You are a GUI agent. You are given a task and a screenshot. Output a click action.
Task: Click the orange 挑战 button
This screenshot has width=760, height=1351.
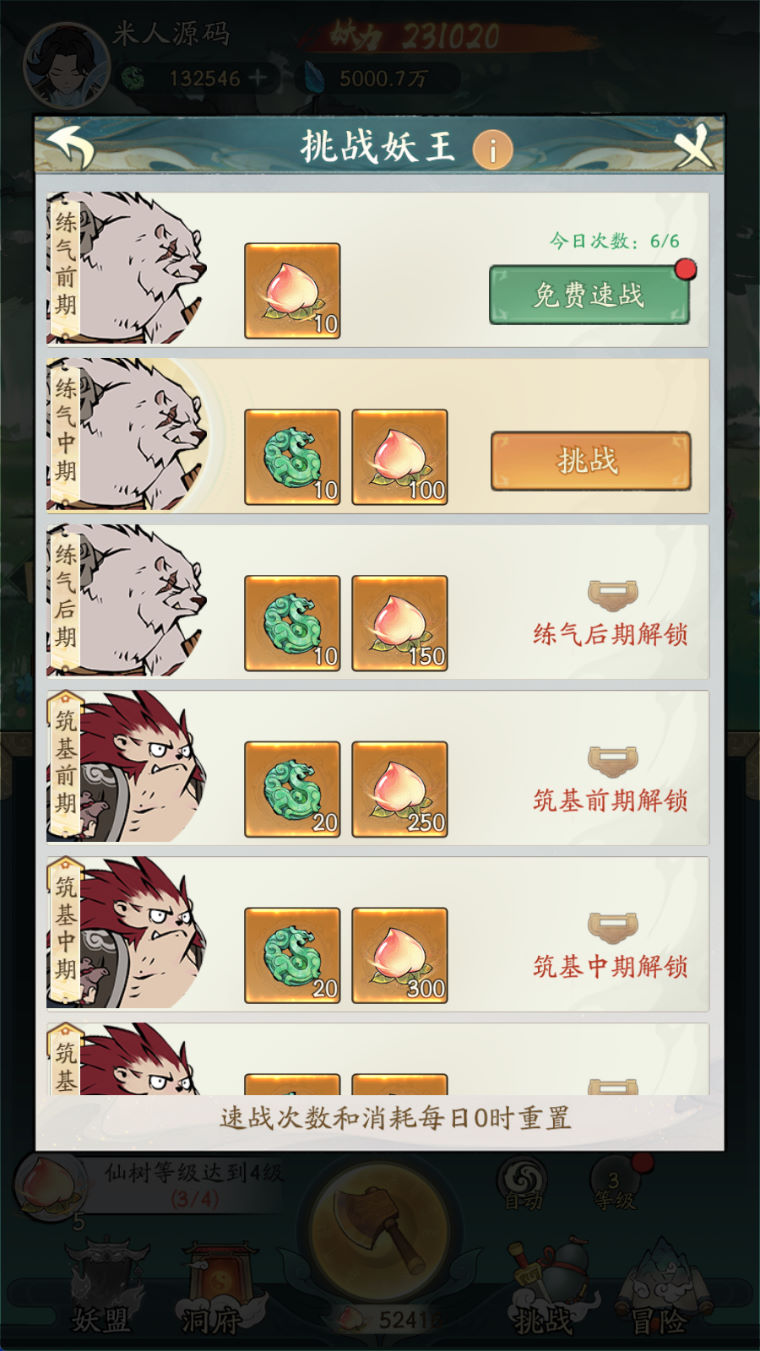pyautogui.click(x=590, y=461)
